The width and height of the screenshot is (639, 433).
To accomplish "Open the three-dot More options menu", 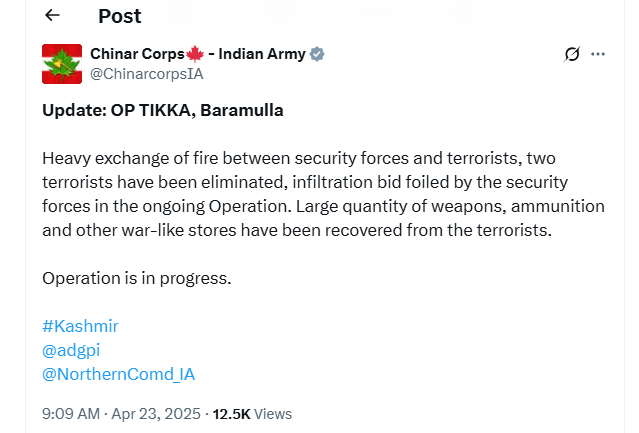I will click(598, 54).
